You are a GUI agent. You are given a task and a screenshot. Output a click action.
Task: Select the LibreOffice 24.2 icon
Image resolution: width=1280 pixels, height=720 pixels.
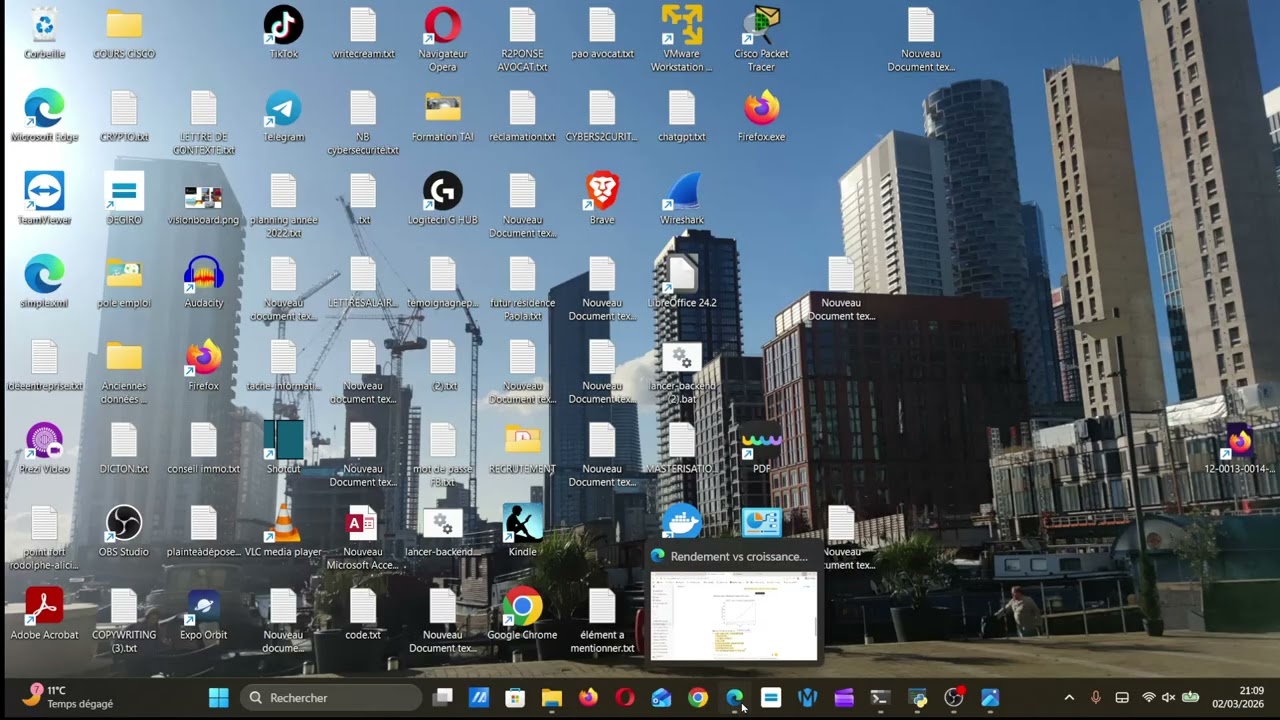(x=682, y=281)
